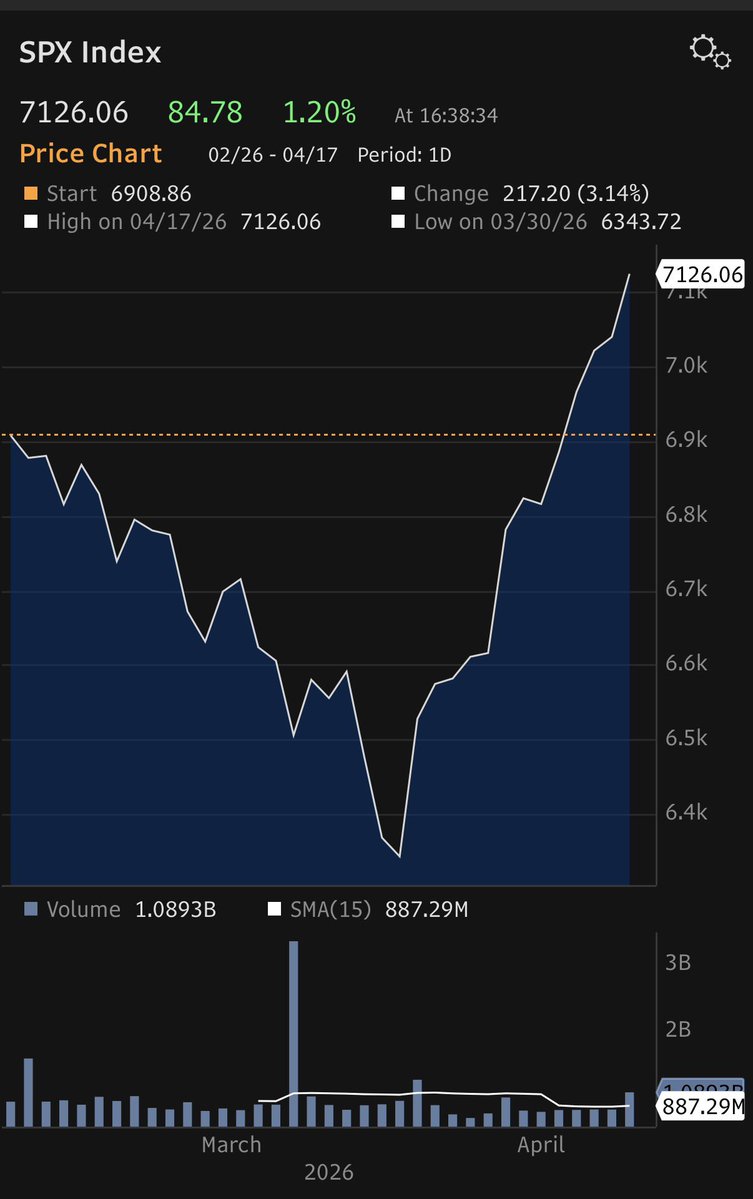Image resolution: width=753 pixels, height=1199 pixels.
Task: Tap the SMA(15) value 887.29M in legend
Action: (x=427, y=909)
